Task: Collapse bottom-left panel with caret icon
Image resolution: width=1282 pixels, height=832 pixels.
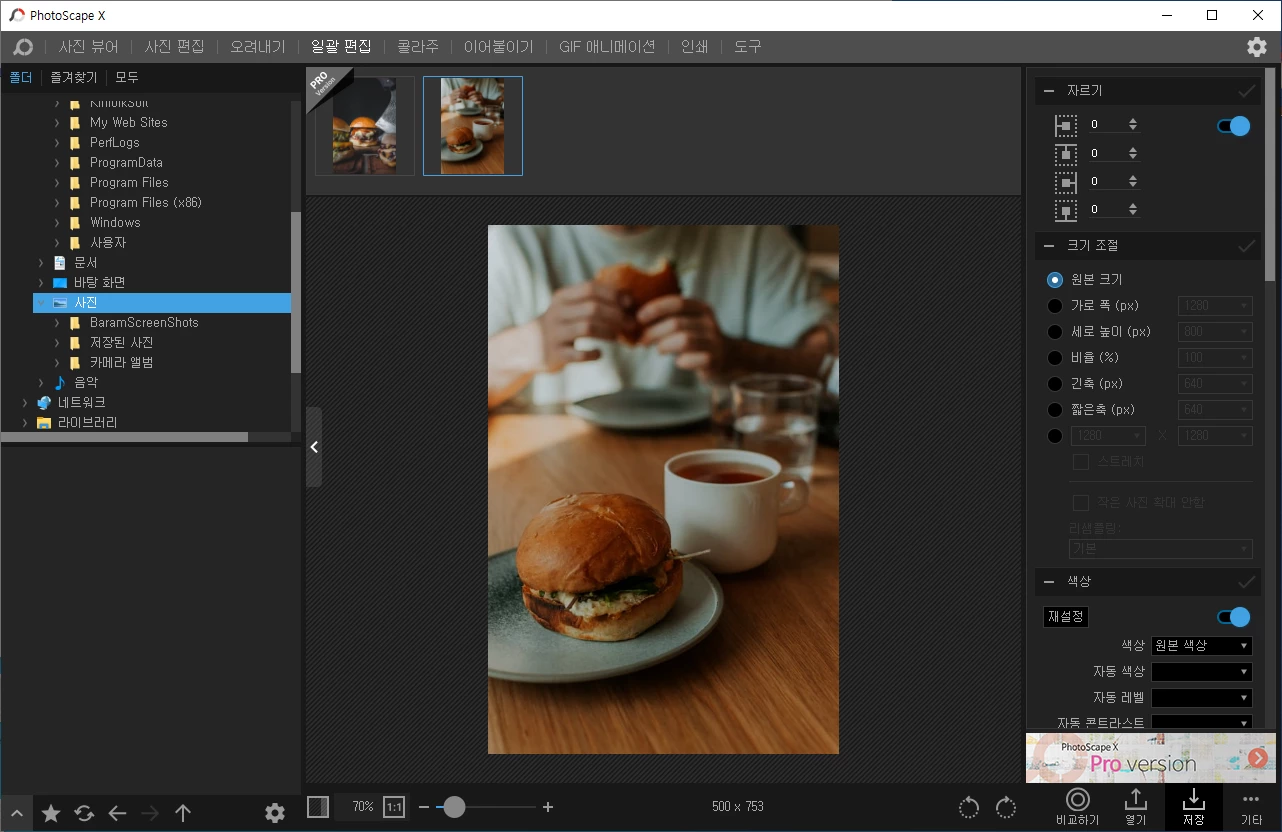Action: 17,814
